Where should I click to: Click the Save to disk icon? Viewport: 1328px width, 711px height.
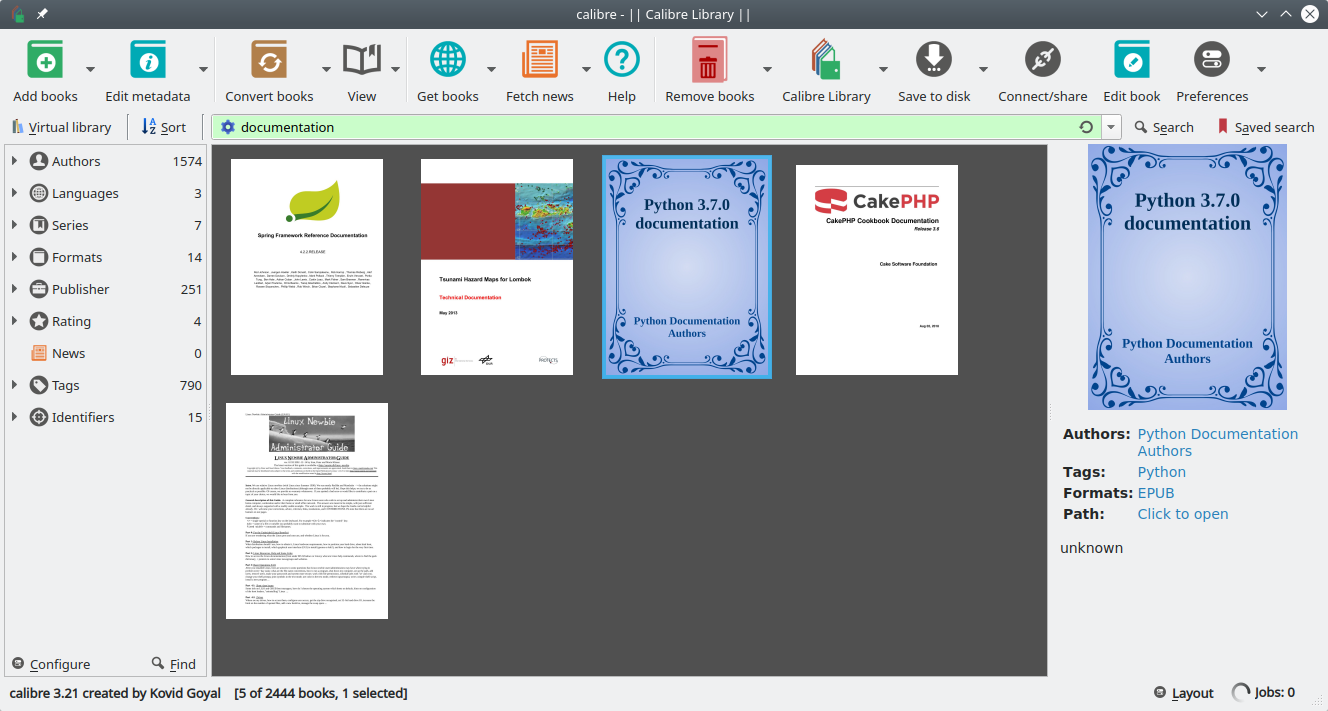(x=933, y=61)
